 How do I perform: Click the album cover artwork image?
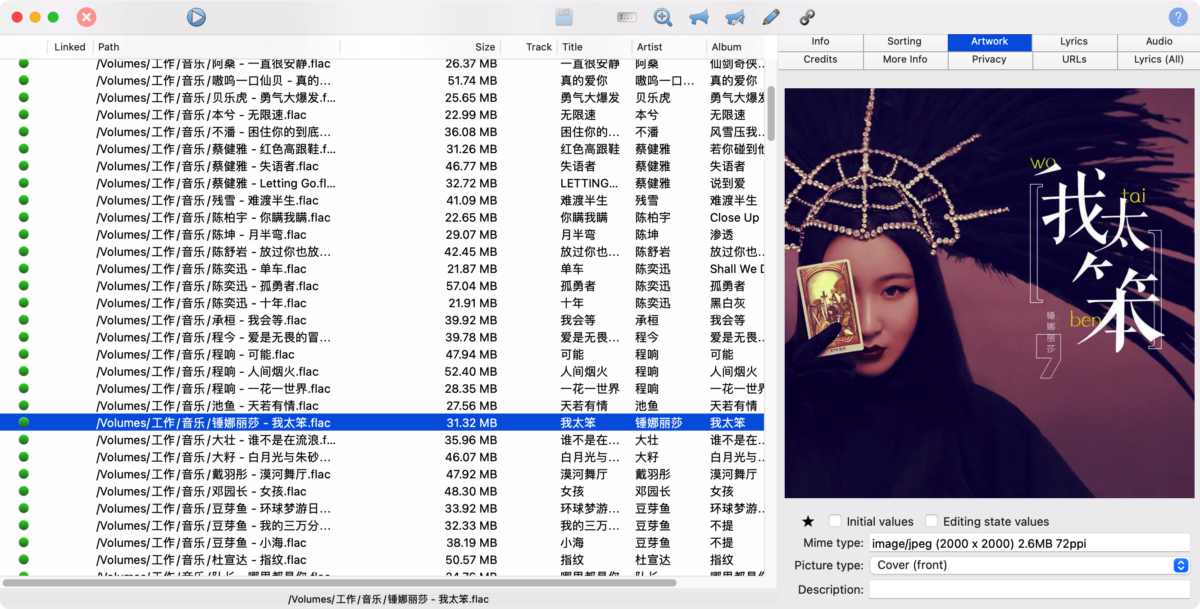[x=987, y=292]
